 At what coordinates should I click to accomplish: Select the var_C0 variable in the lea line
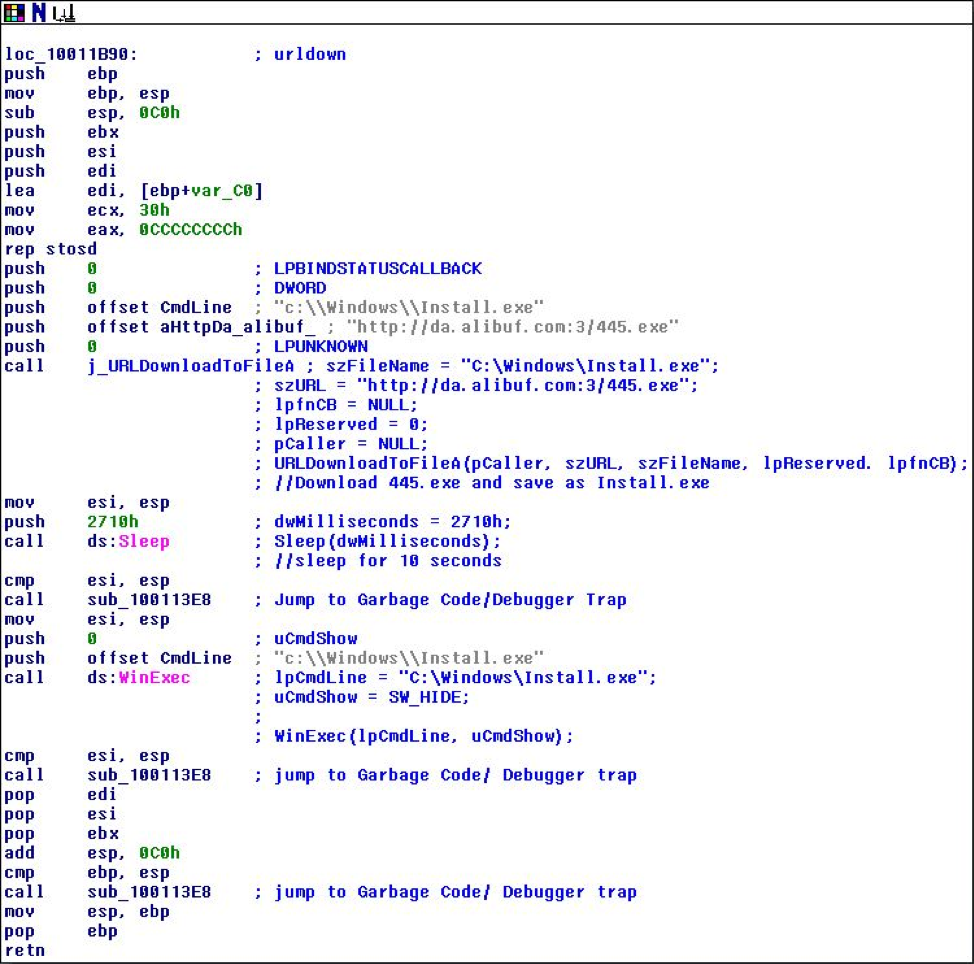click(x=221, y=191)
